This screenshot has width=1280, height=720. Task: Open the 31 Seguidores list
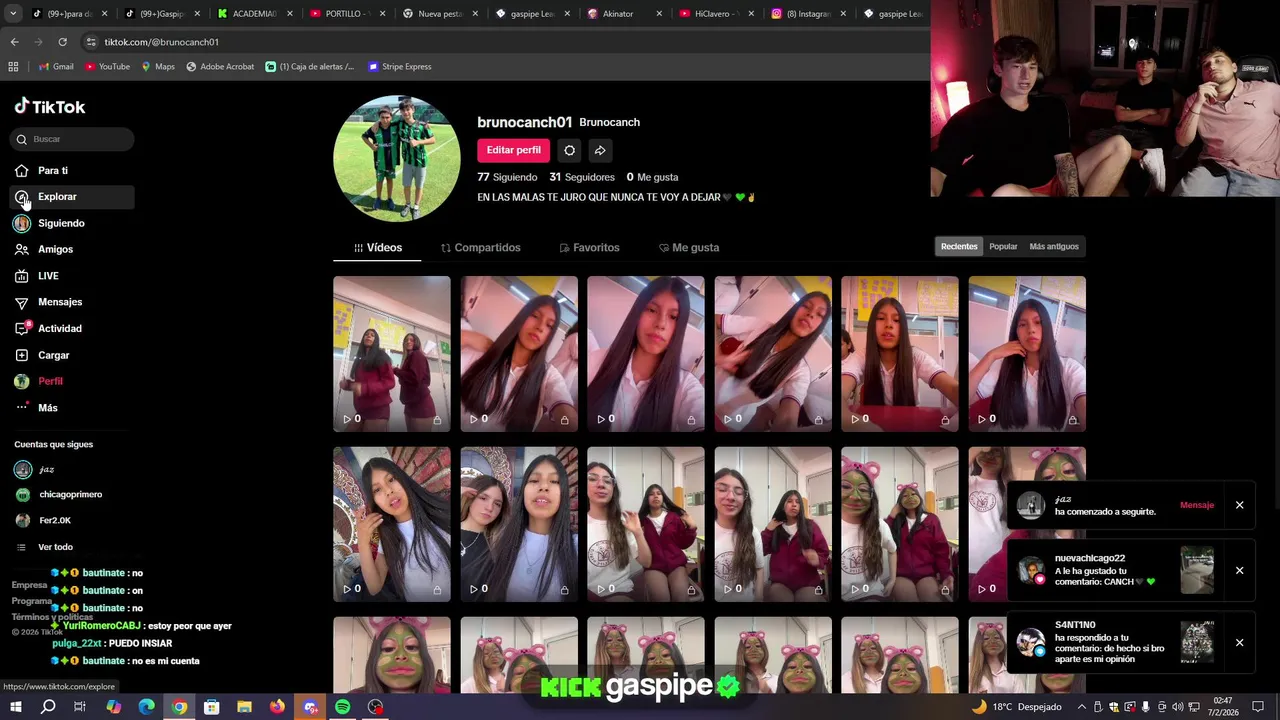pyautogui.click(x=582, y=177)
